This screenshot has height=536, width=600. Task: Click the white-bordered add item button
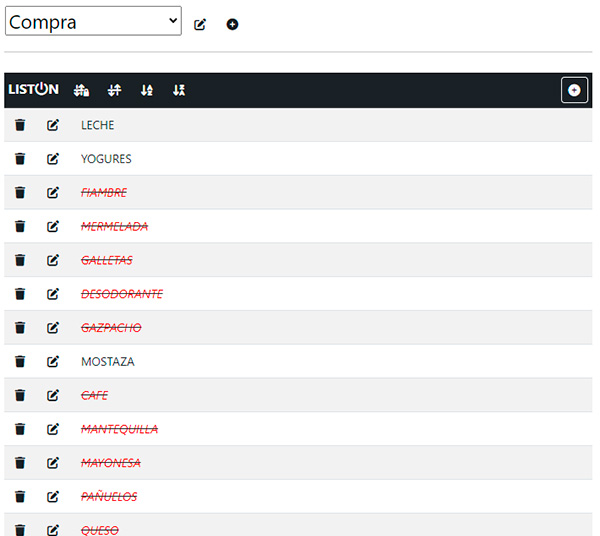(574, 90)
